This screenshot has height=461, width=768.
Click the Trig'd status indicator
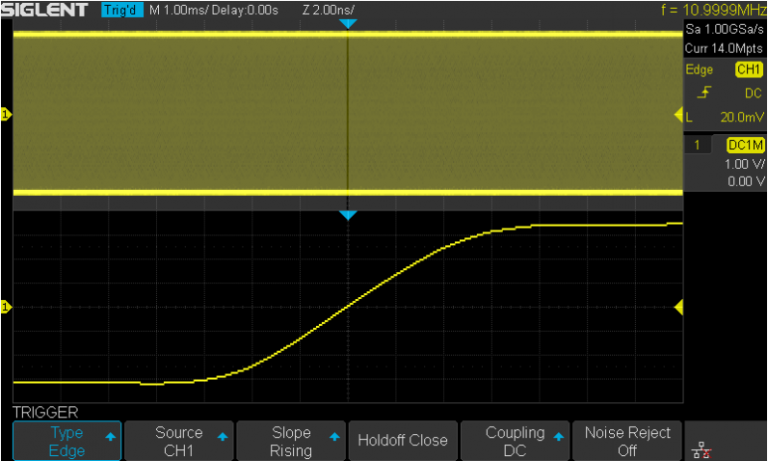point(121,10)
